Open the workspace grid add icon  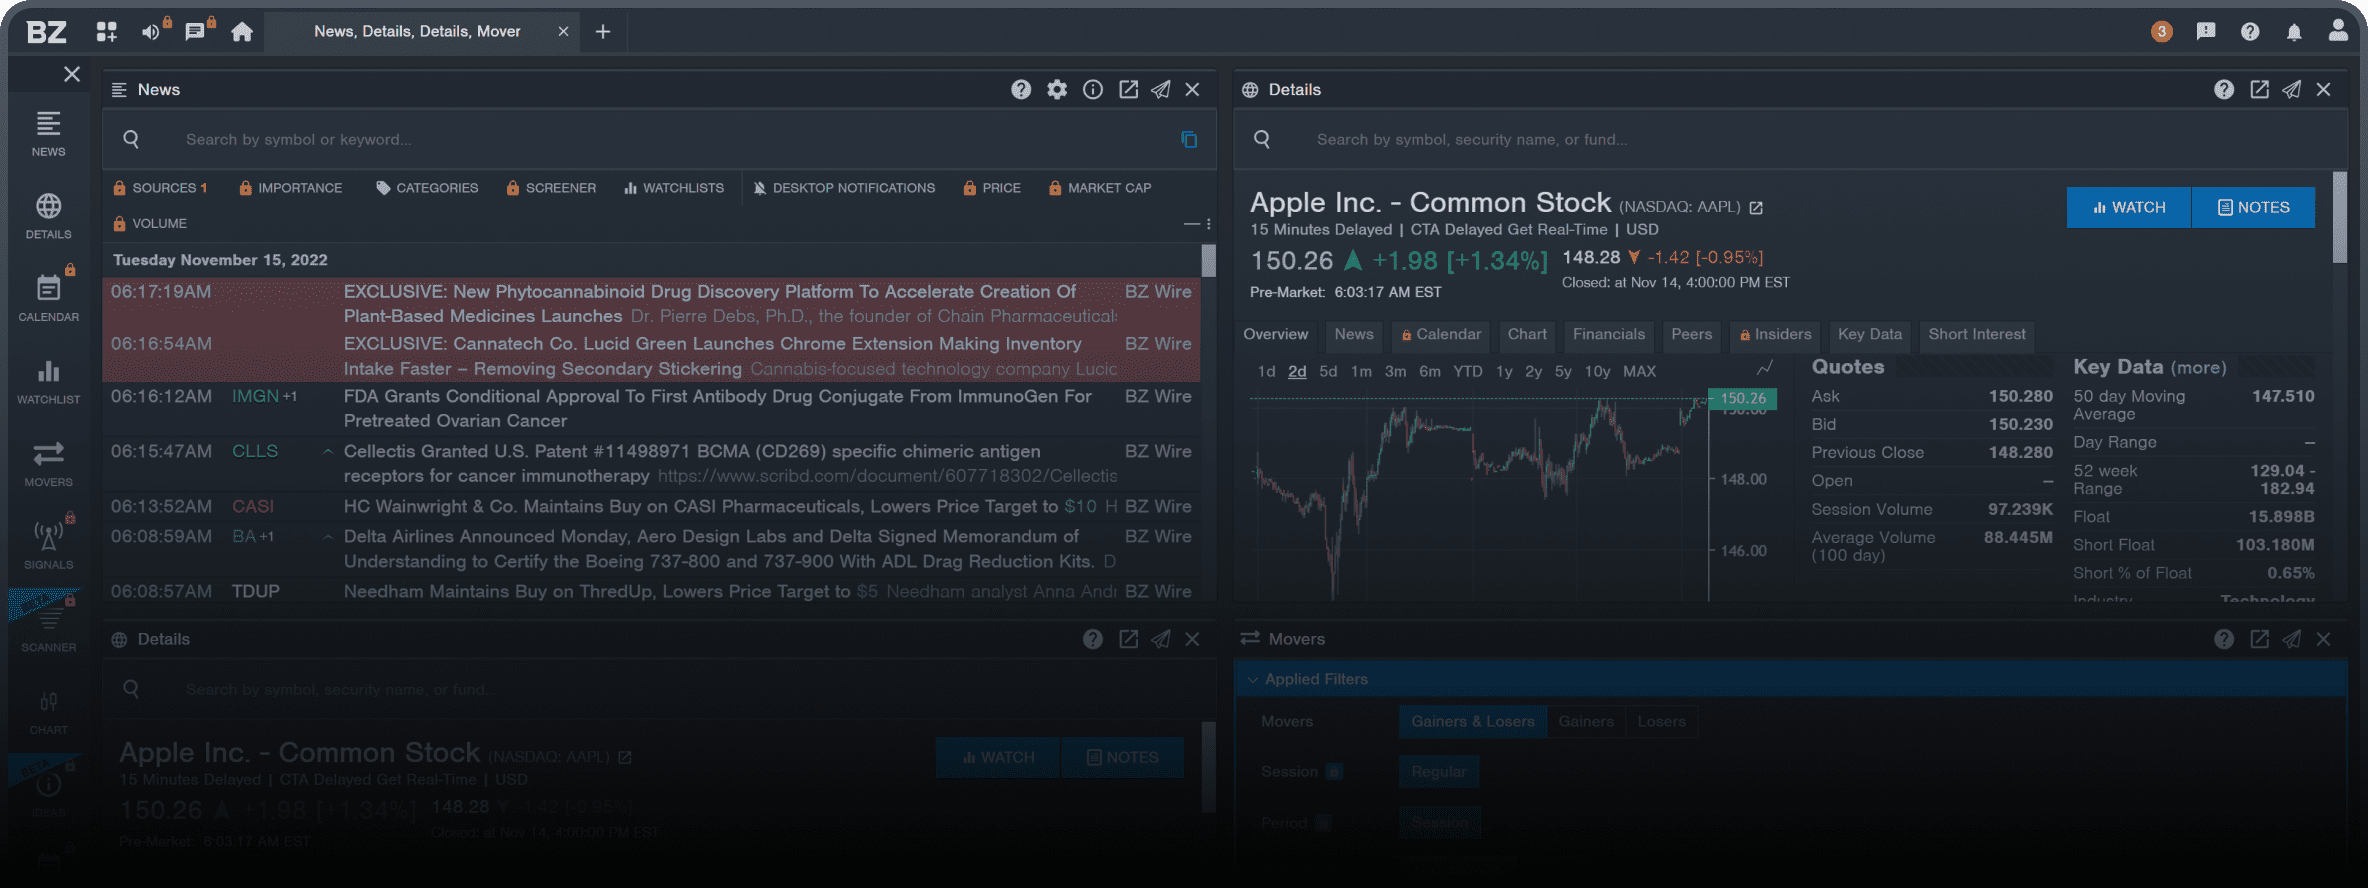(106, 32)
